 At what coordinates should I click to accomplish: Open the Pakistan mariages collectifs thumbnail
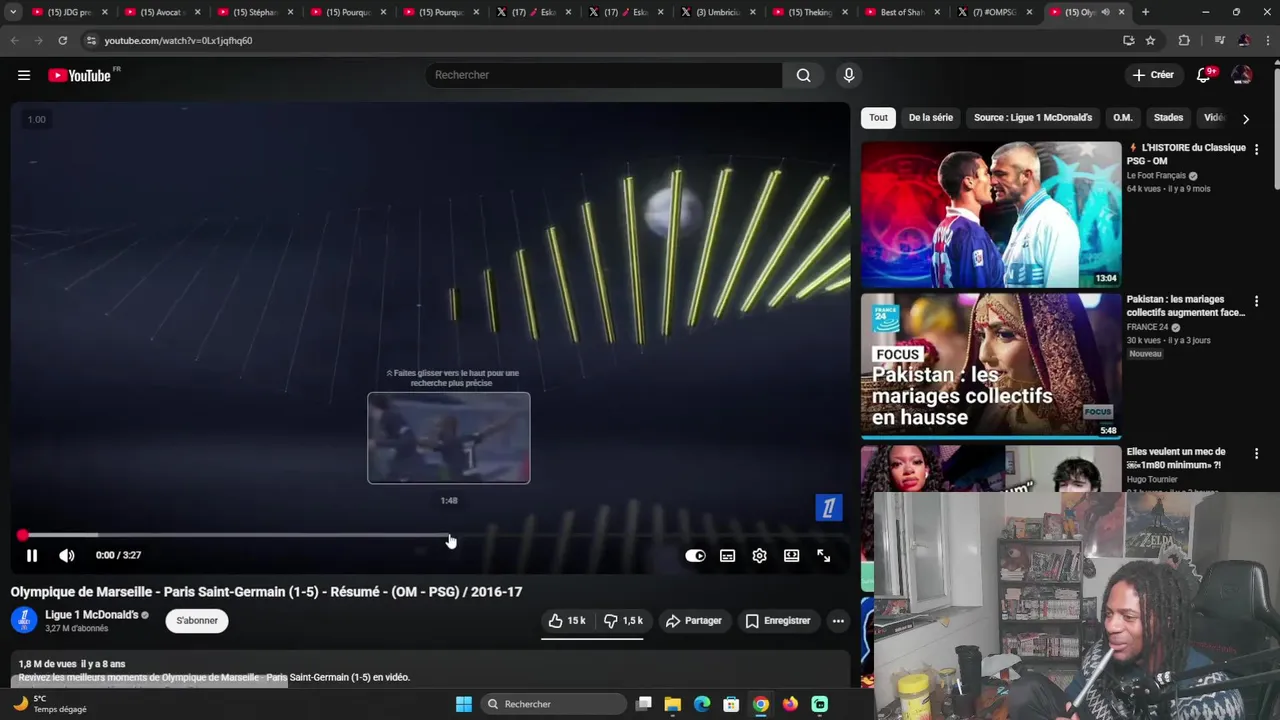pos(991,366)
